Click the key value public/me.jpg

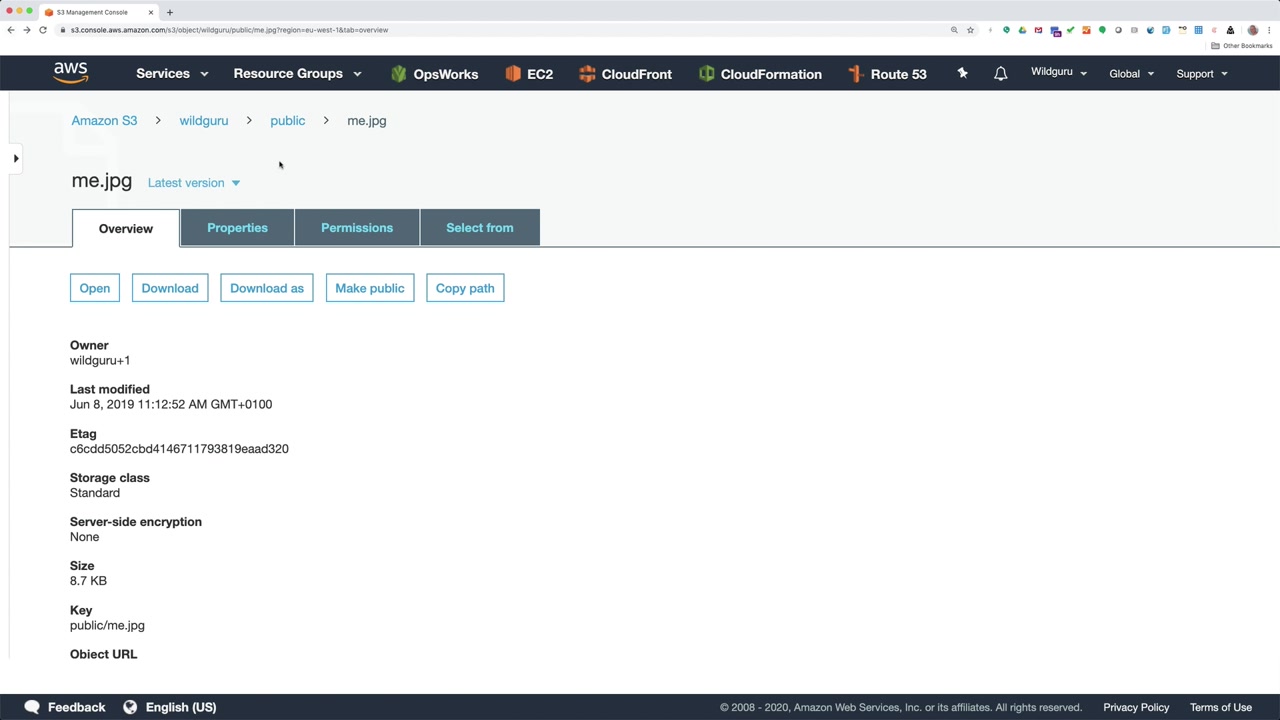107,625
